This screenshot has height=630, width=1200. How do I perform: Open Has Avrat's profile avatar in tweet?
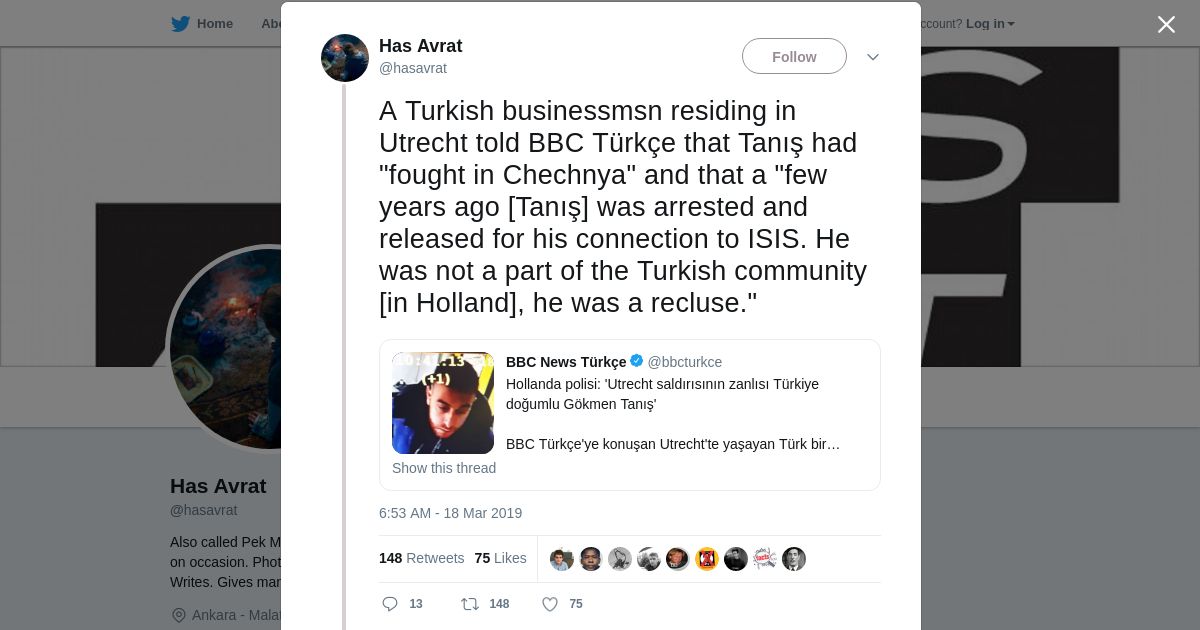(345, 58)
